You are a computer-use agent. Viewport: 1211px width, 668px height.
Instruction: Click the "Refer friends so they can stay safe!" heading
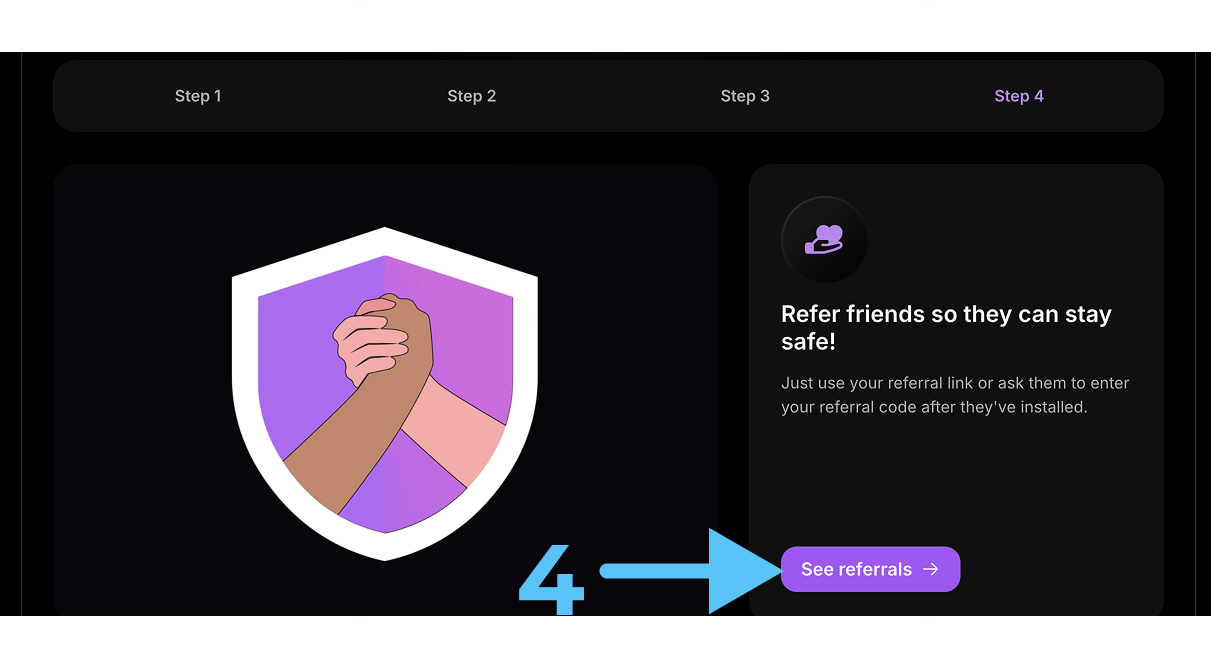[x=946, y=328]
